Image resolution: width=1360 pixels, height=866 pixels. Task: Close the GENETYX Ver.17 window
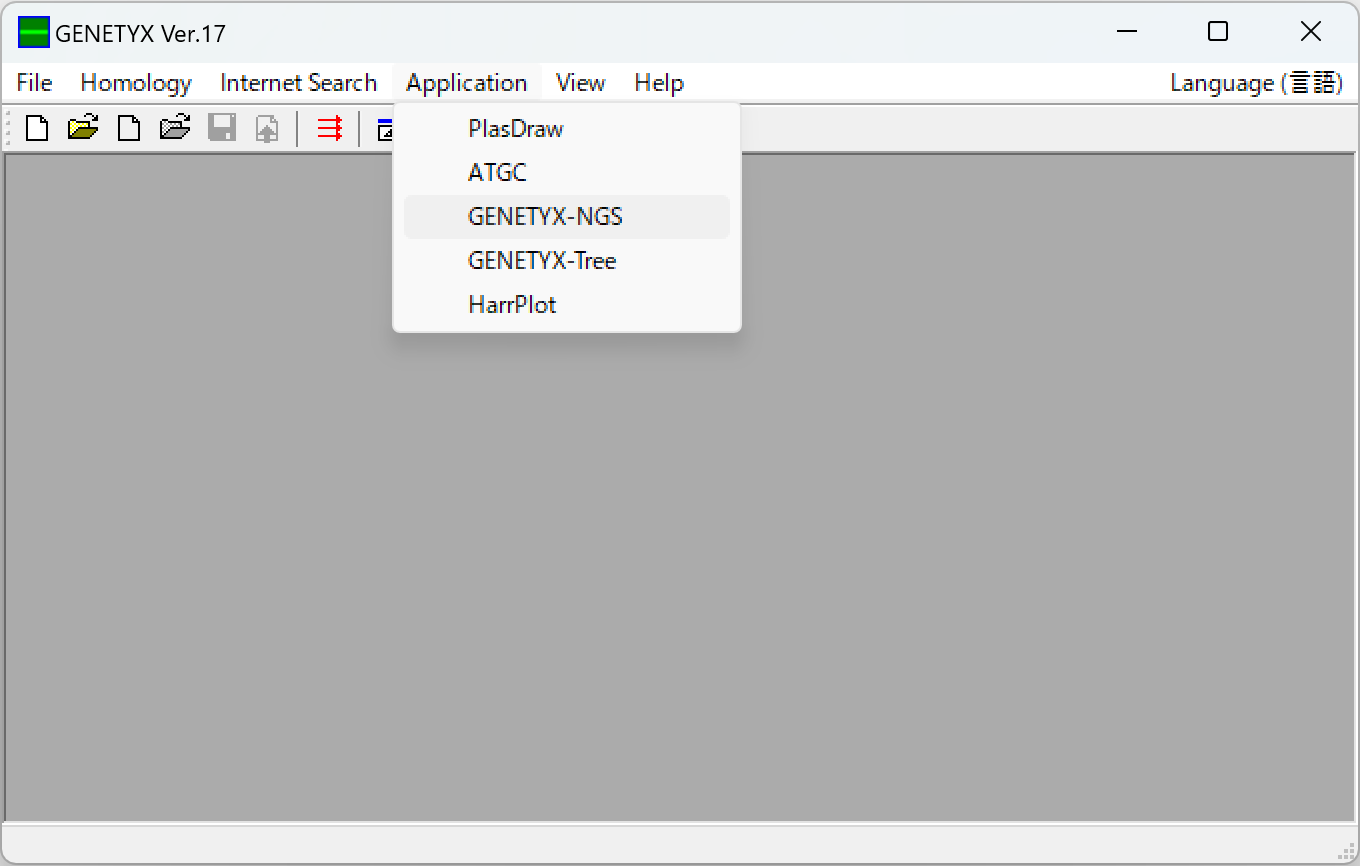pos(1311,32)
